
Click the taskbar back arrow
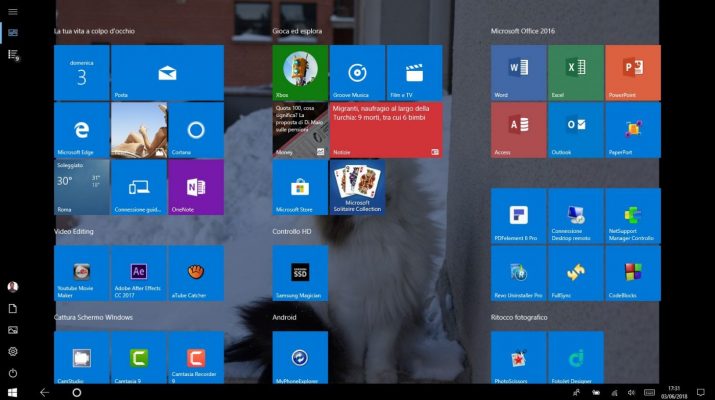click(x=44, y=392)
